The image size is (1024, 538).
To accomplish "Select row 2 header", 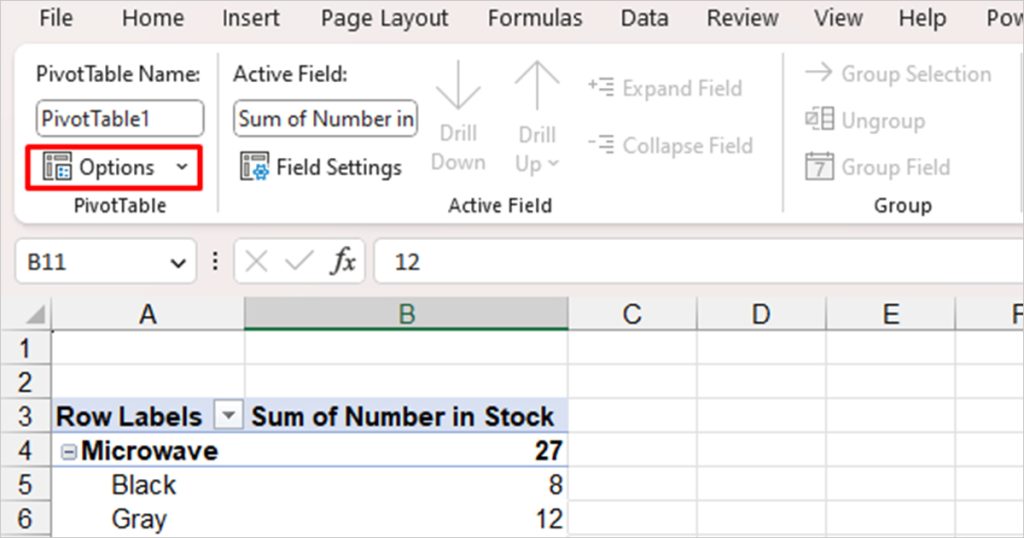I will point(25,382).
